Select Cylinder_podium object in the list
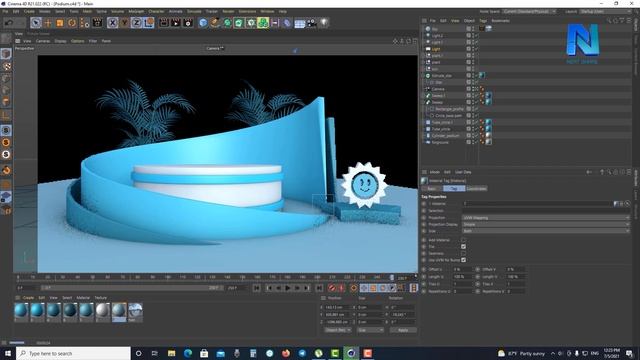 pos(445,136)
